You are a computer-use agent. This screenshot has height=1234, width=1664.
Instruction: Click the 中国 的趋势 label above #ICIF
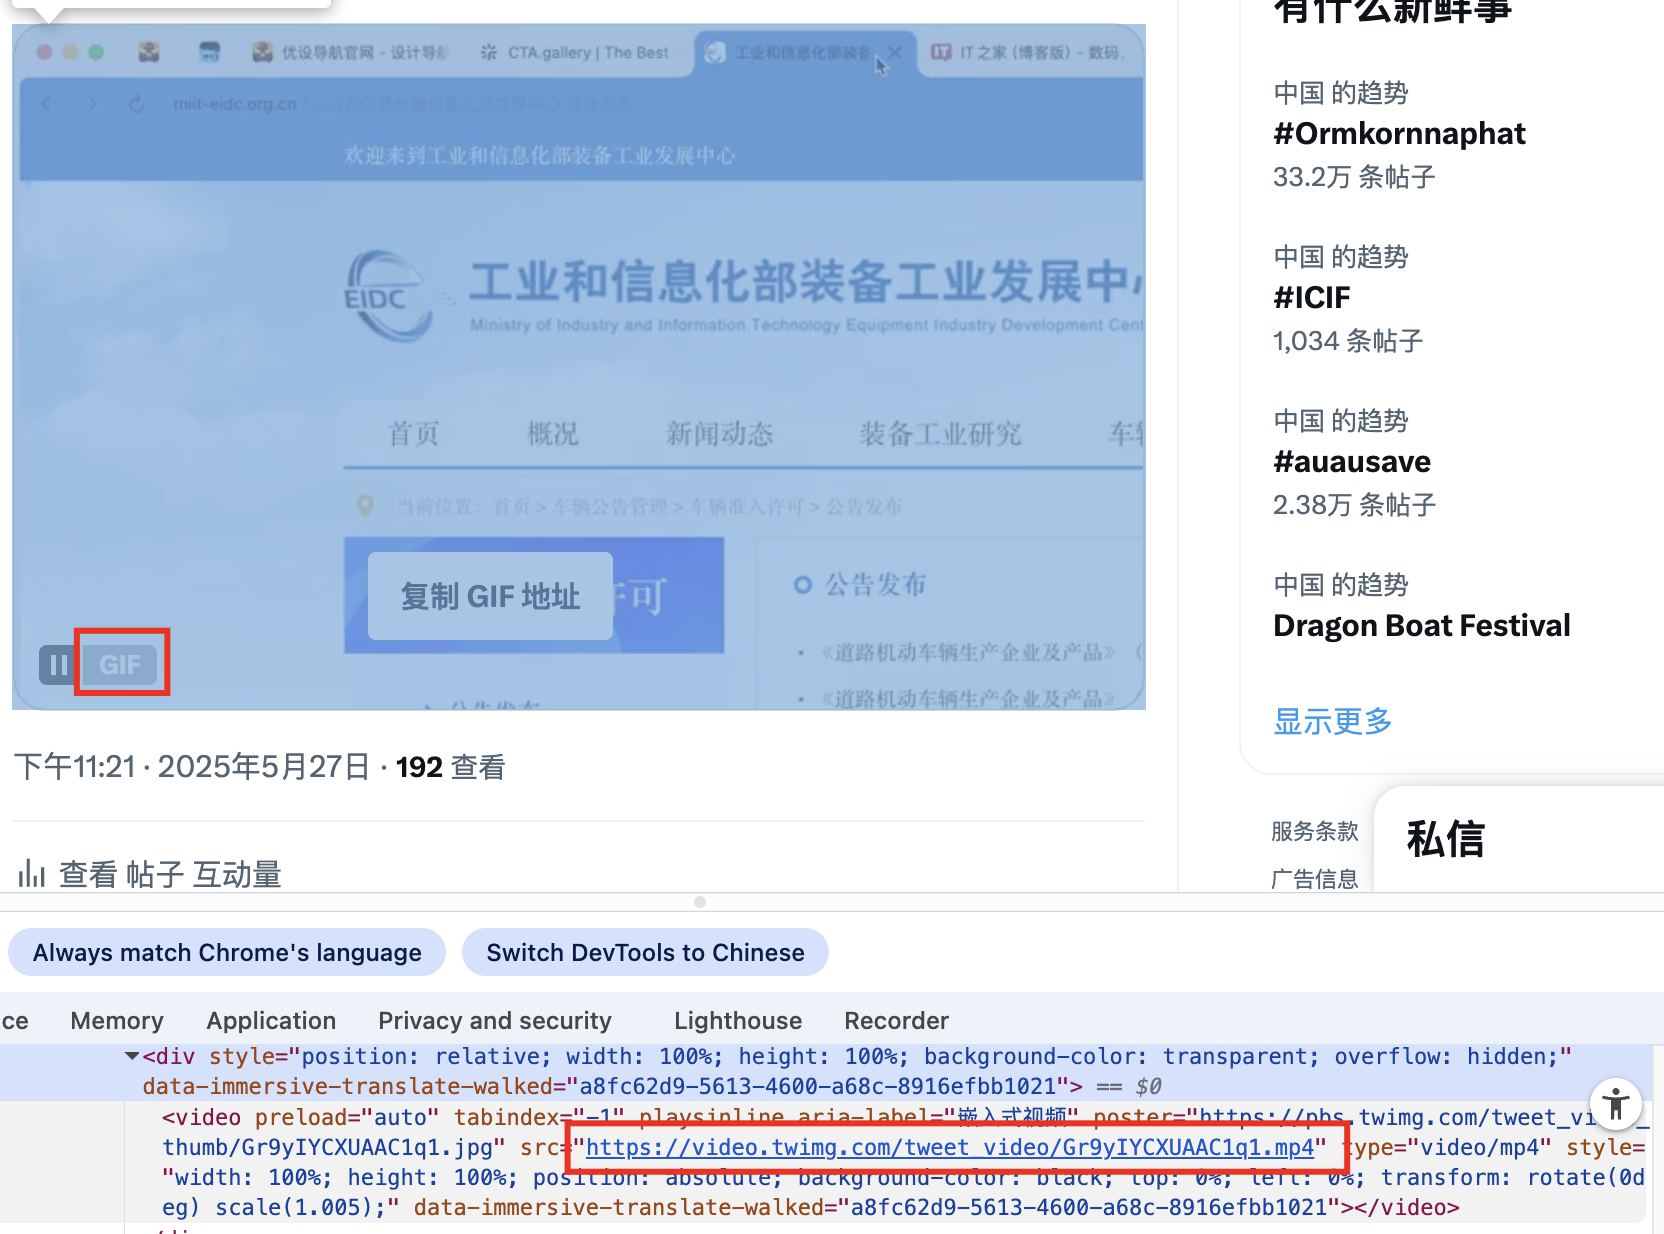[1340, 257]
